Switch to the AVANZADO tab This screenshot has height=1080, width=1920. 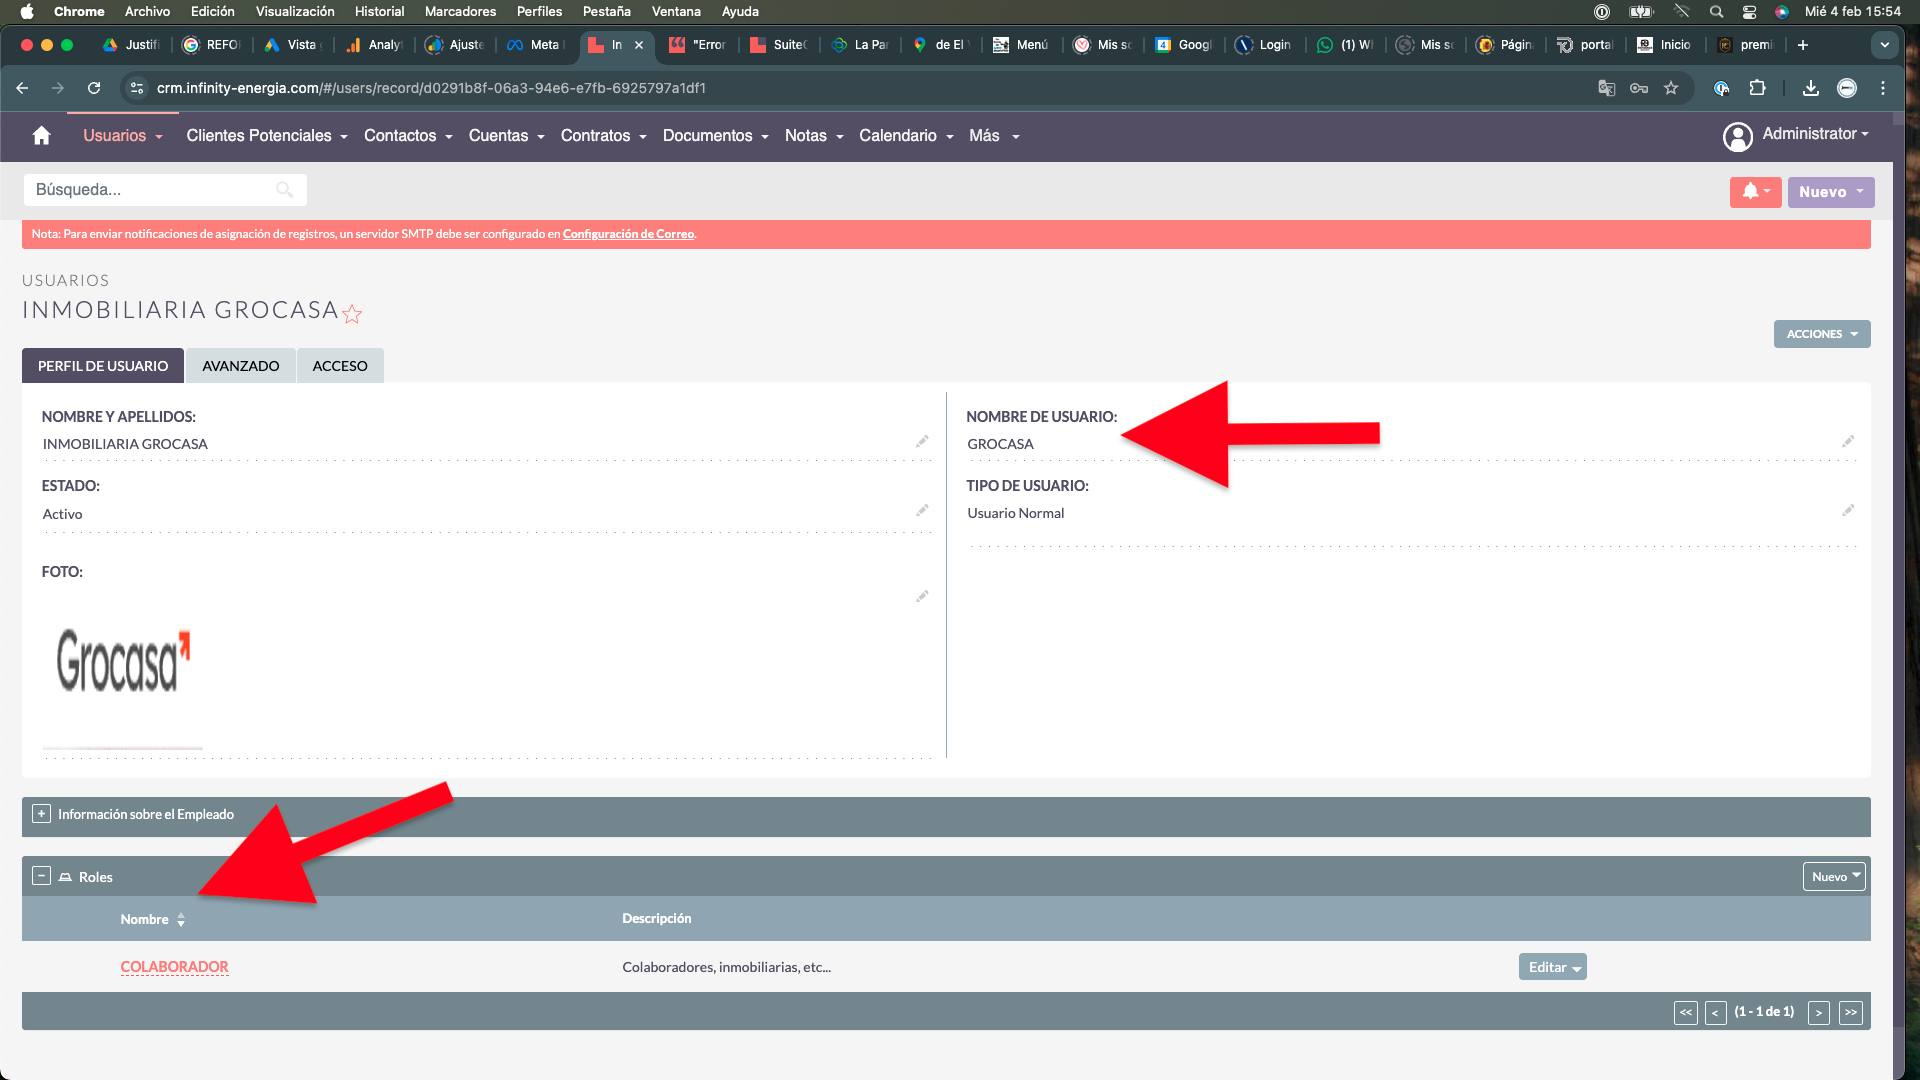click(240, 366)
